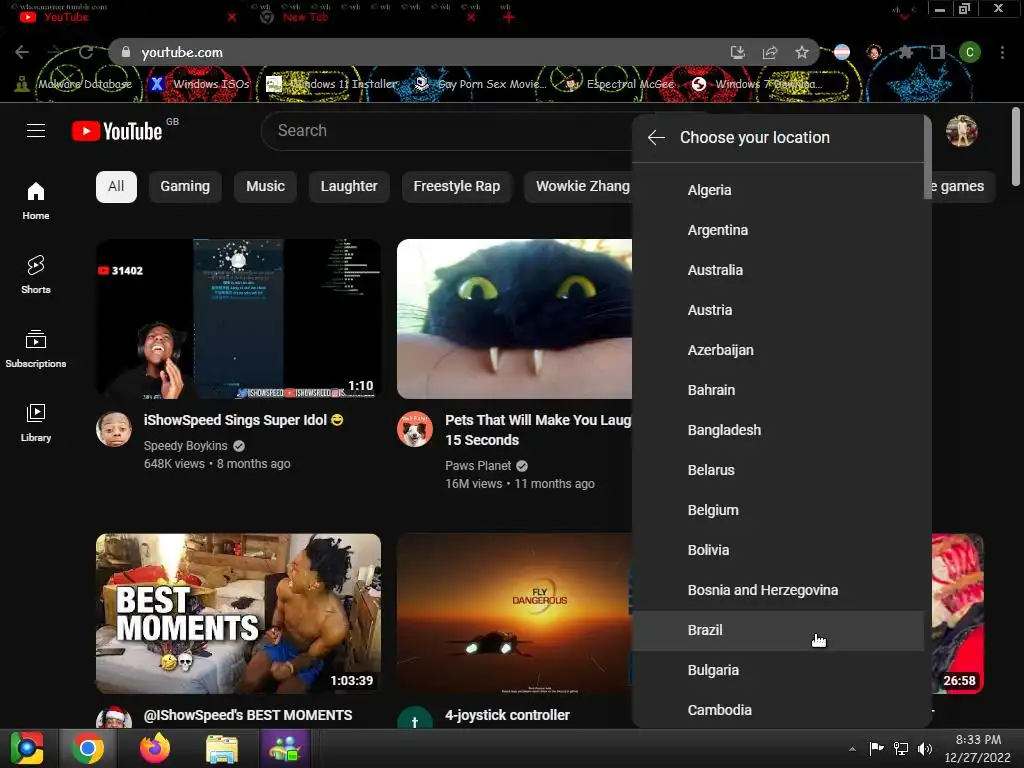Open the BEST MOMENTS video thumbnail
The image size is (1024, 768).
click(238, 613)
